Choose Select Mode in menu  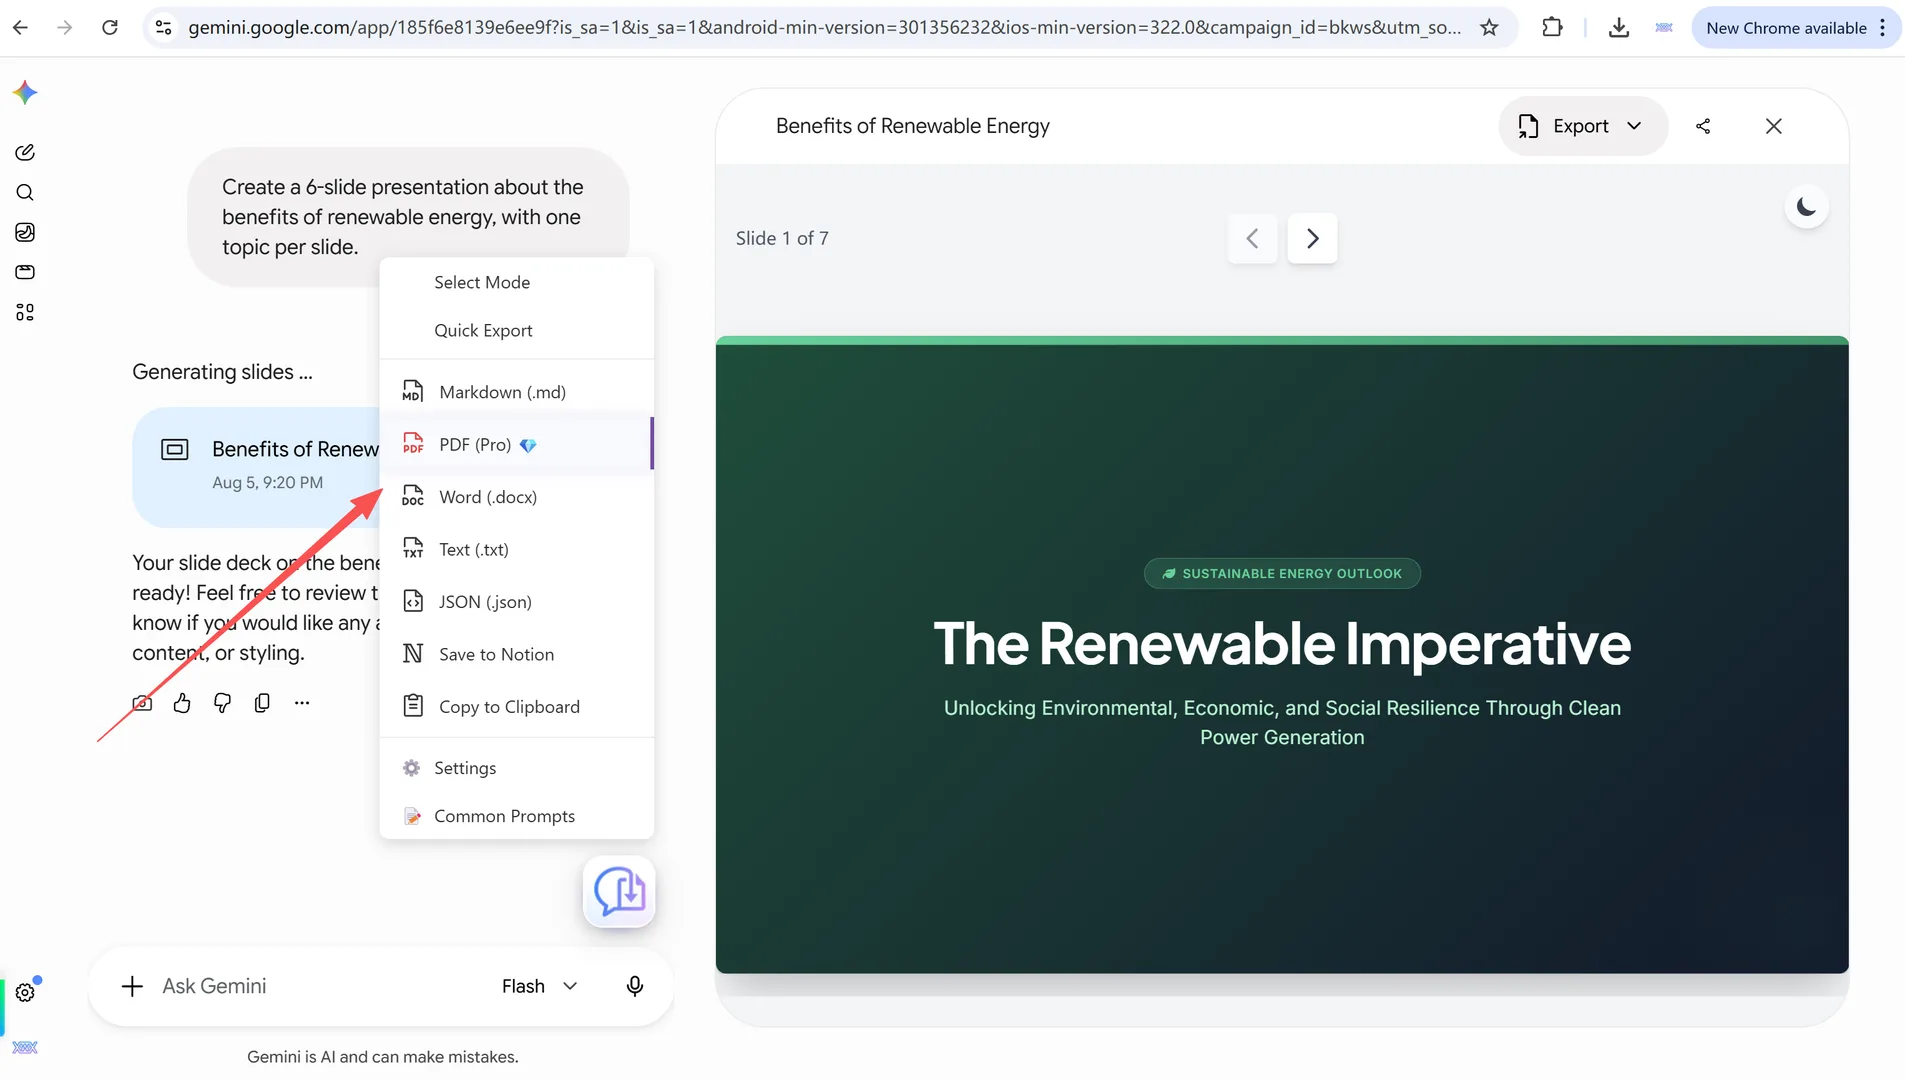(x=517, y=282)
